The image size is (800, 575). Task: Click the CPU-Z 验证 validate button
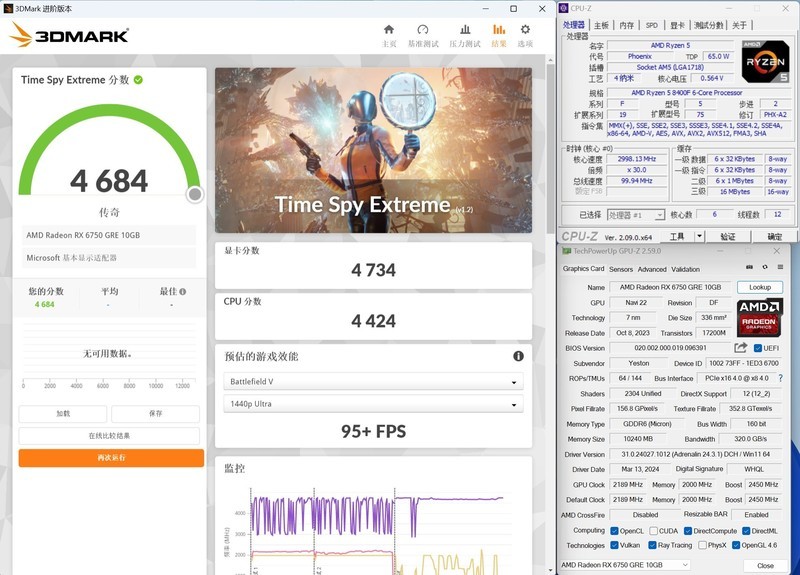point(728,236)
